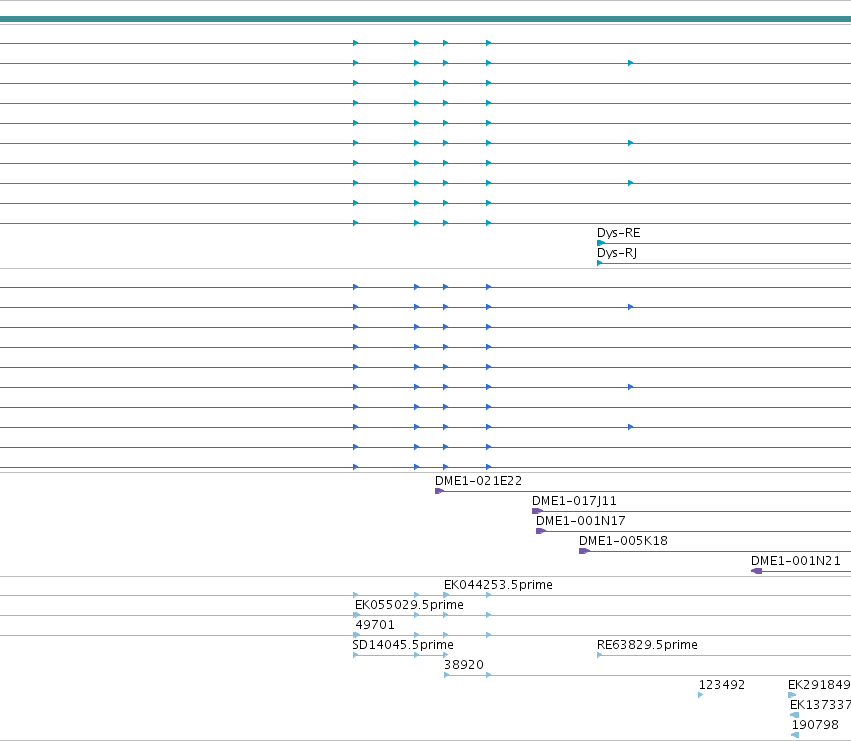This screenshot has width=851, height=741.
Task: Click the Dys-RE transcript label
Action: click(618, 233)
